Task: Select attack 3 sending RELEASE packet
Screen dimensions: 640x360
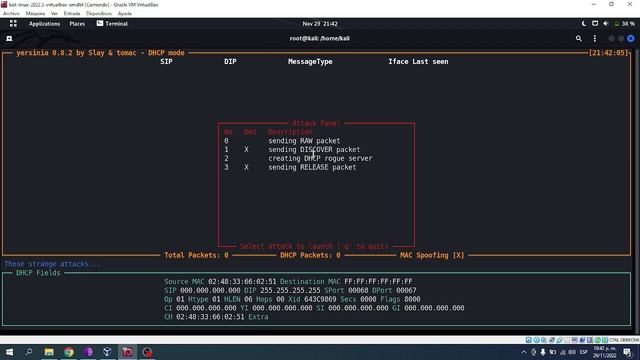Action: [x=290, y=167]
